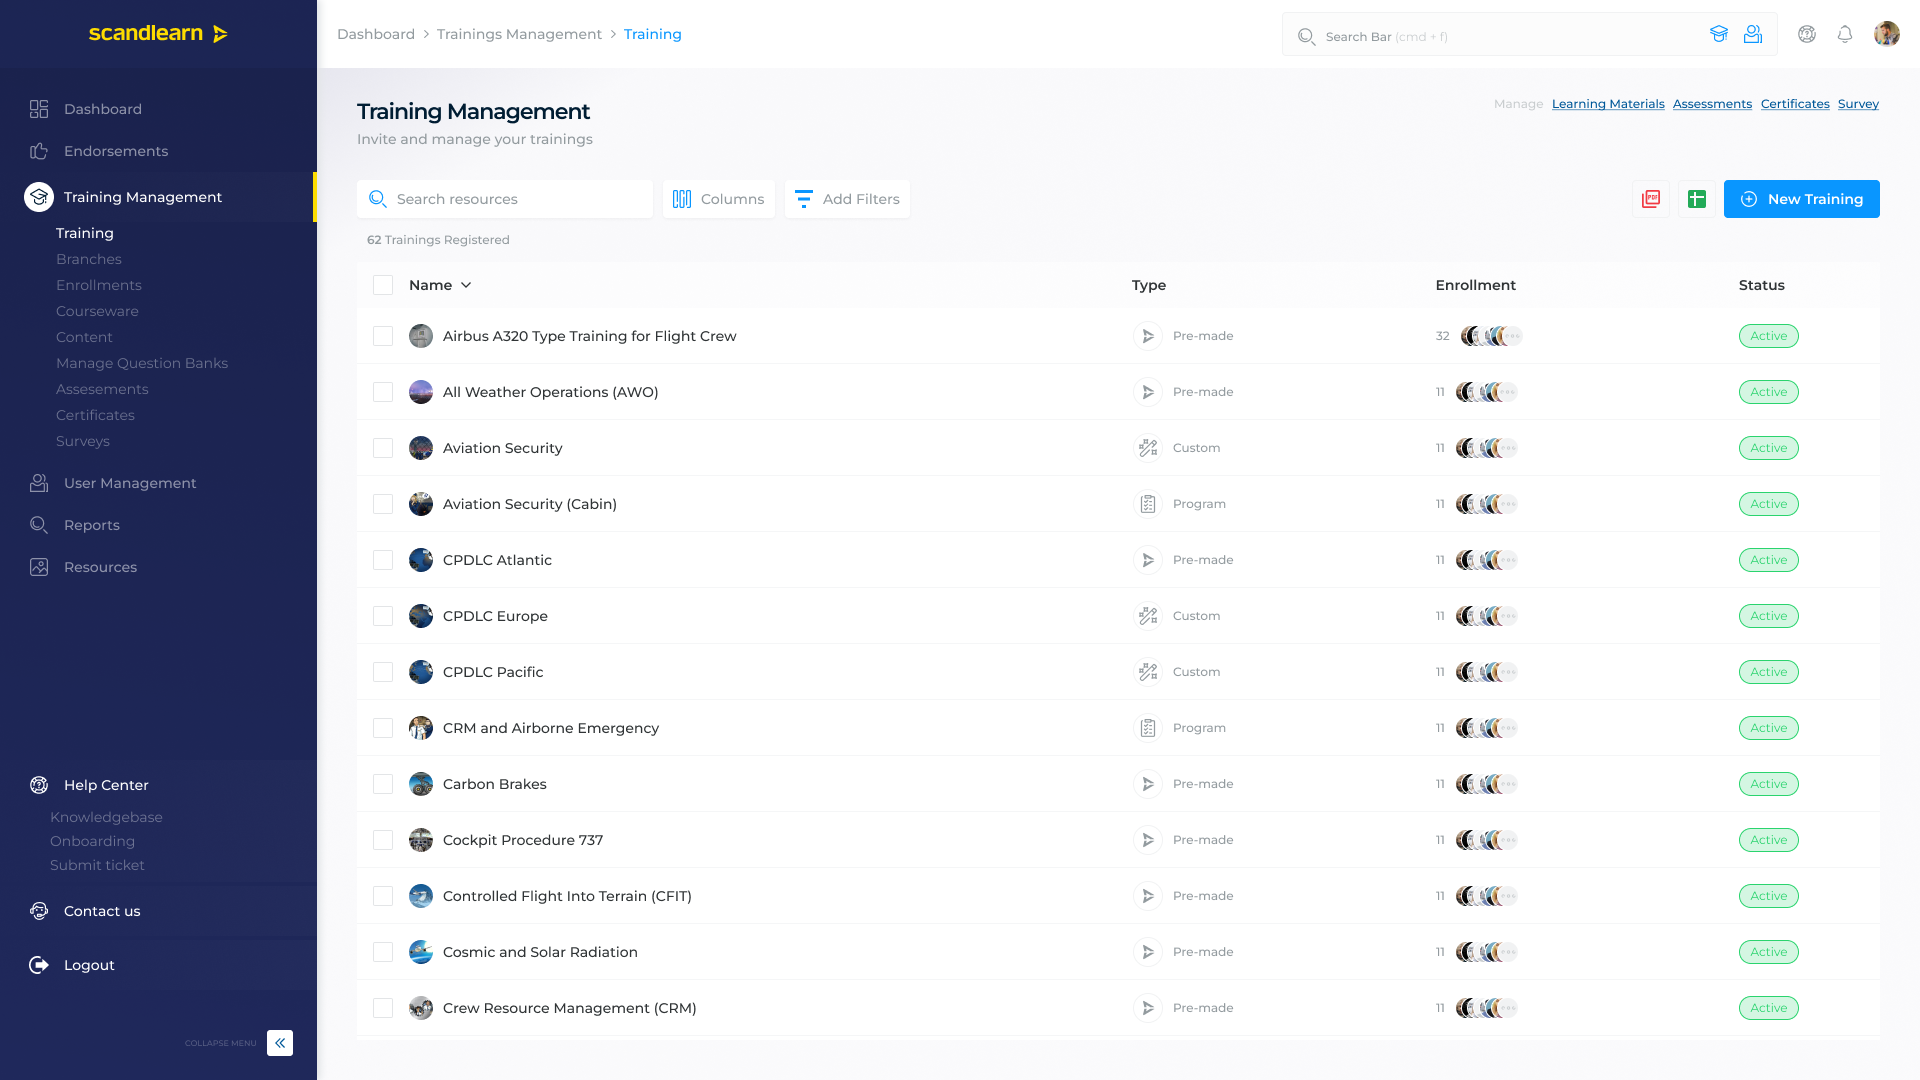Image resolution: width=1920 pixels, height=1080 pixels.
Task: Click New Training button
Action: click(1802, 199)
